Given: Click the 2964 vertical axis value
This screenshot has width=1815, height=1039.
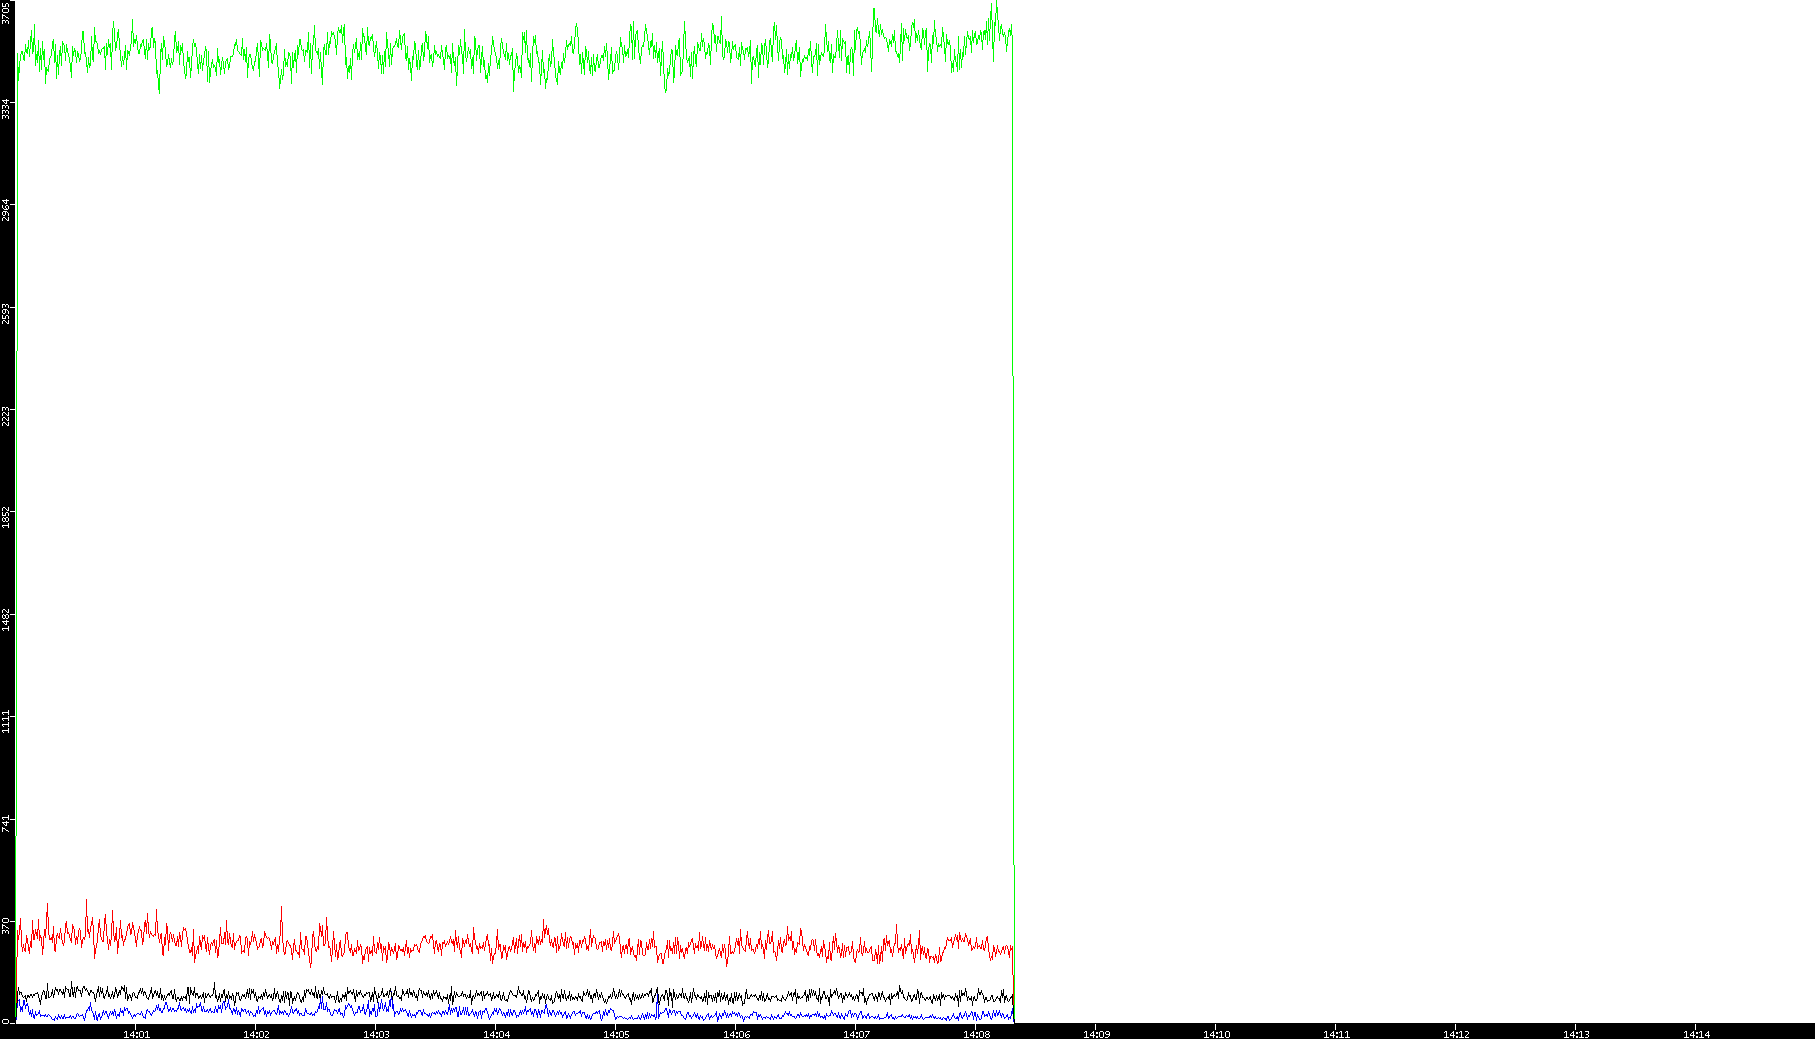Looking at the screenshot, I should tap(6, 211).
